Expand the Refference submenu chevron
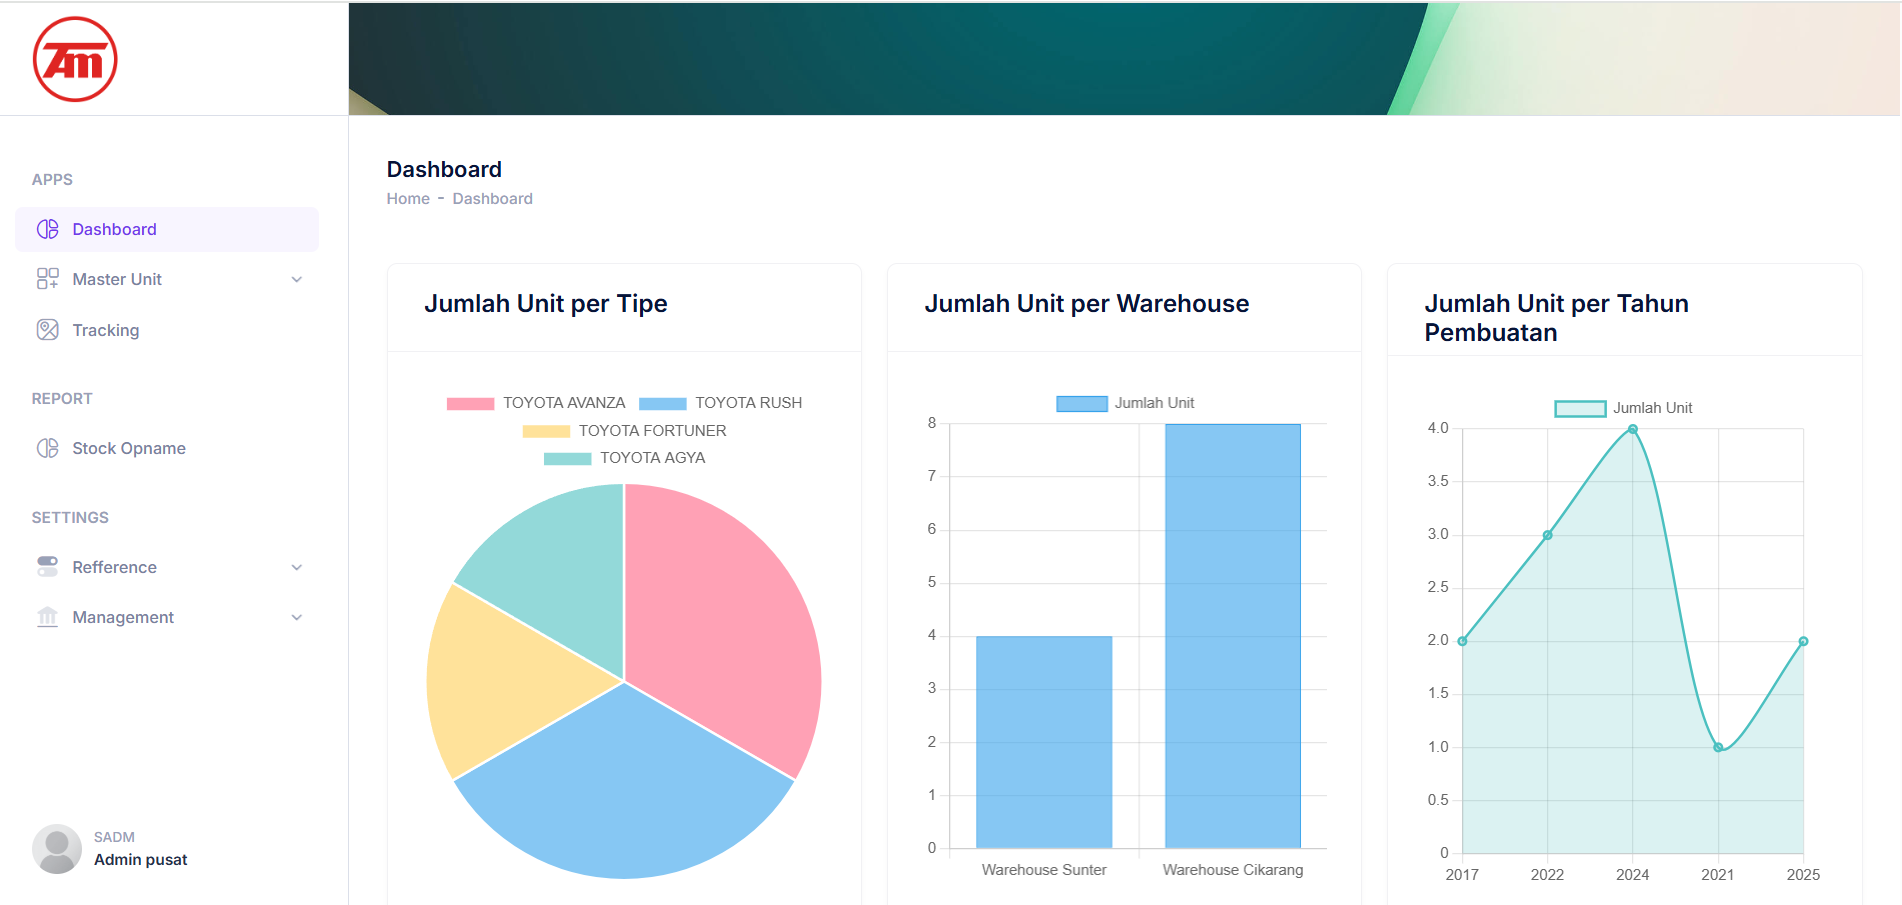 click(297, 568)
